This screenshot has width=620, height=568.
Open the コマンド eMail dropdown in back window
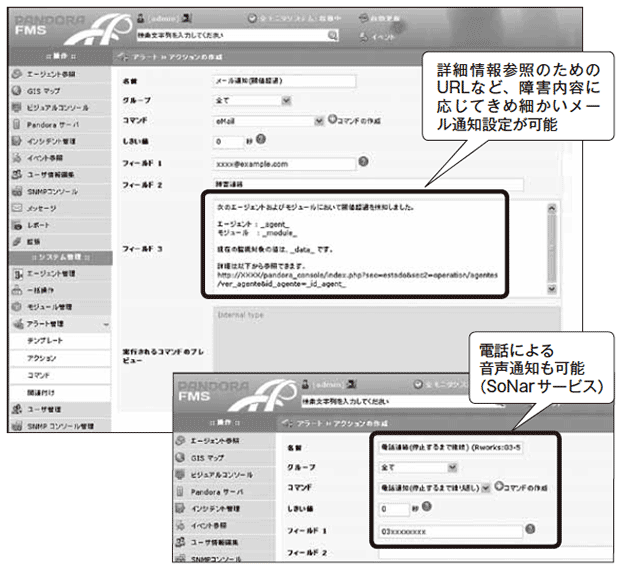pyautogui.click(x=268, y=121)
